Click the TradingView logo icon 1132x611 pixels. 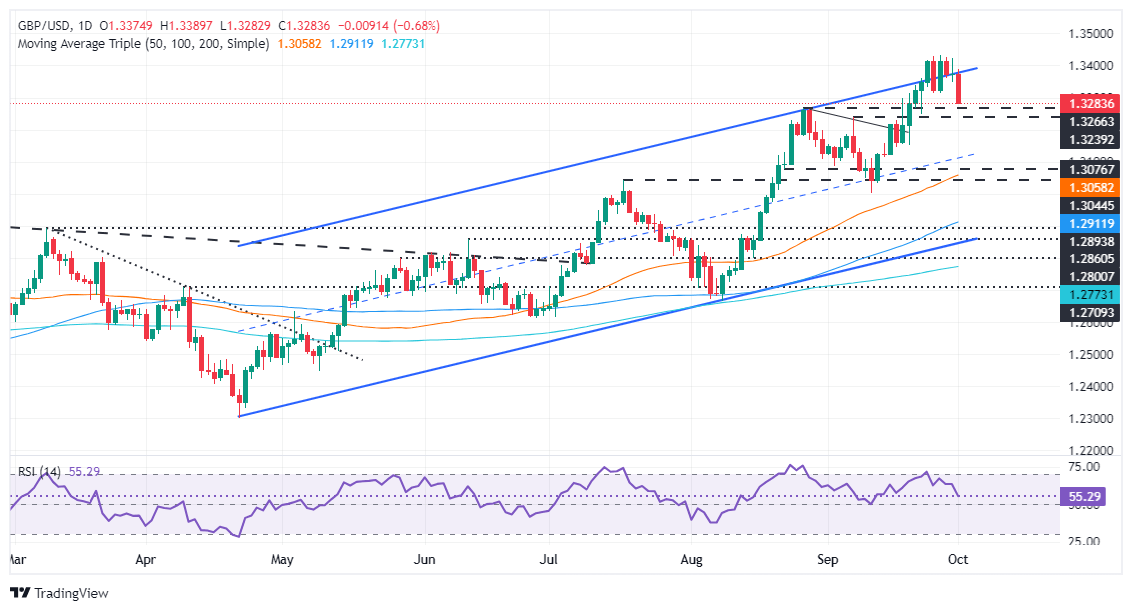(21, 593)
